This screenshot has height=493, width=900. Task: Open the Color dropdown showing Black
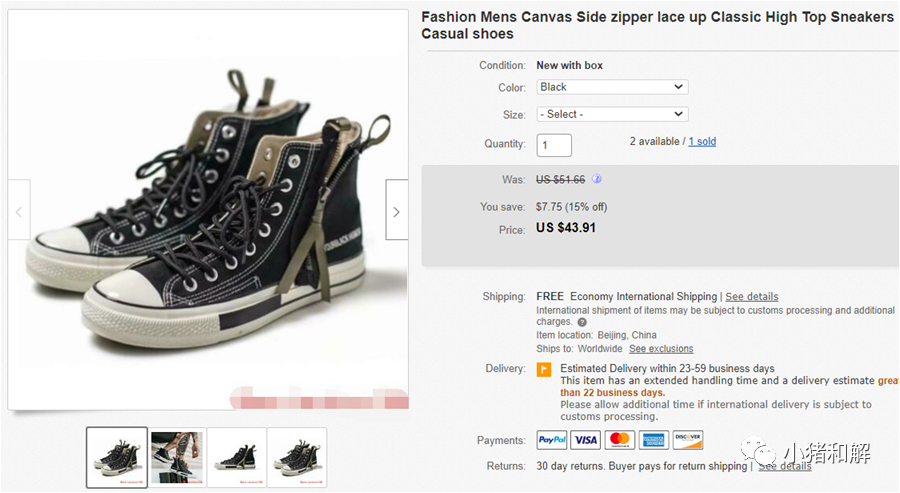pyautogui.click(x=612, y=88)
